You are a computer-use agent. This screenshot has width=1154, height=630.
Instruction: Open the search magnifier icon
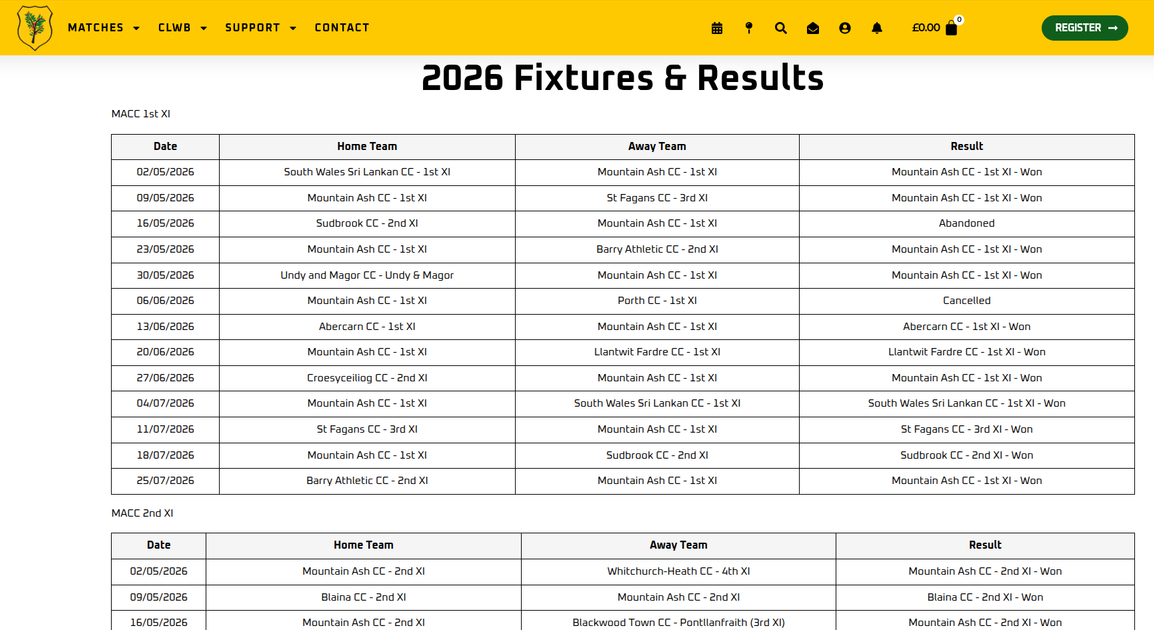(781, 28)
